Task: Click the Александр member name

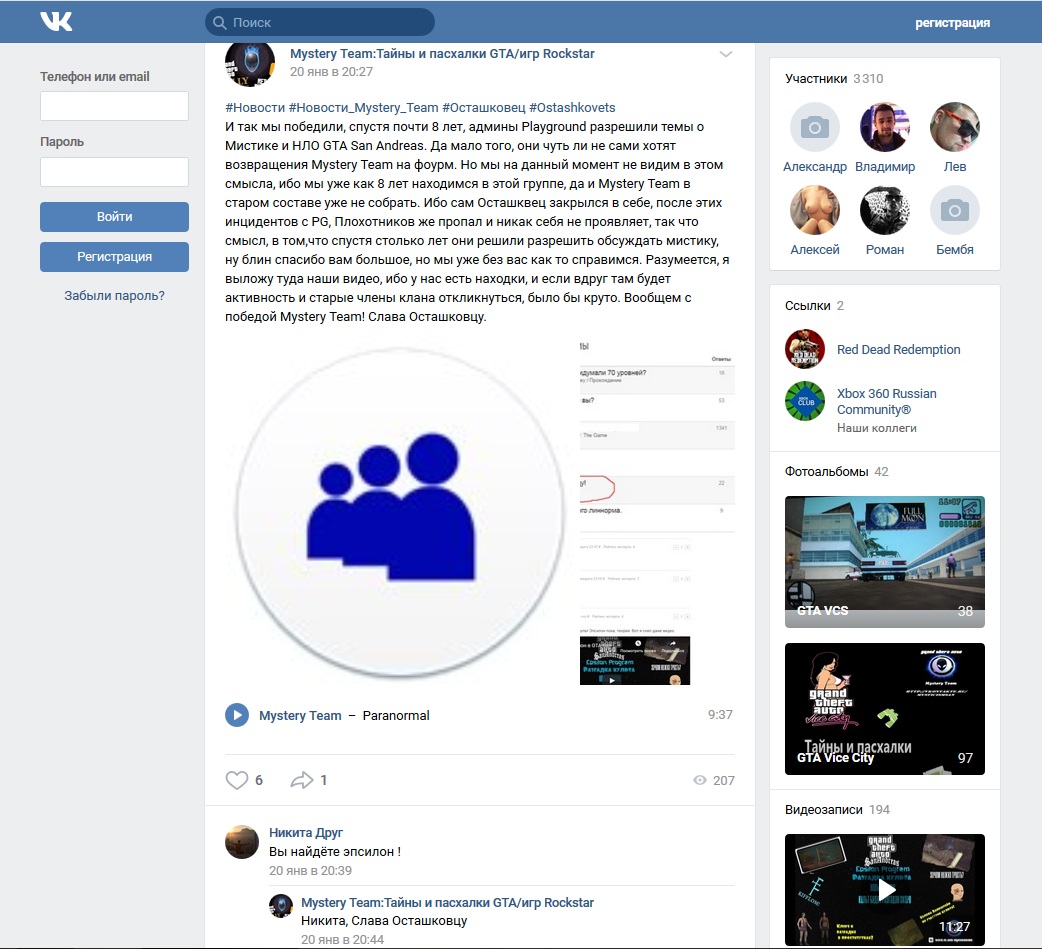Action: [x=815, y=167]
